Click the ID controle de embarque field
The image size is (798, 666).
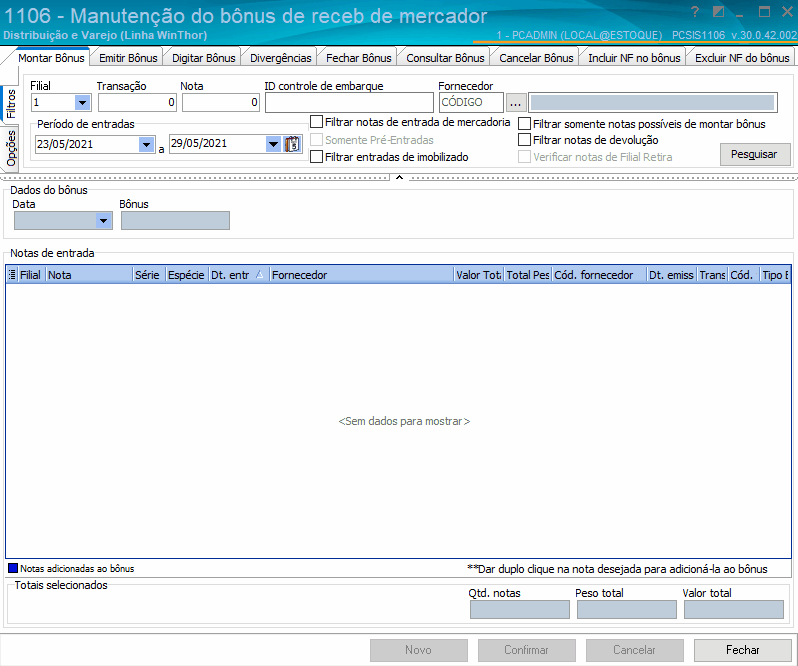[x=349, y=102]
